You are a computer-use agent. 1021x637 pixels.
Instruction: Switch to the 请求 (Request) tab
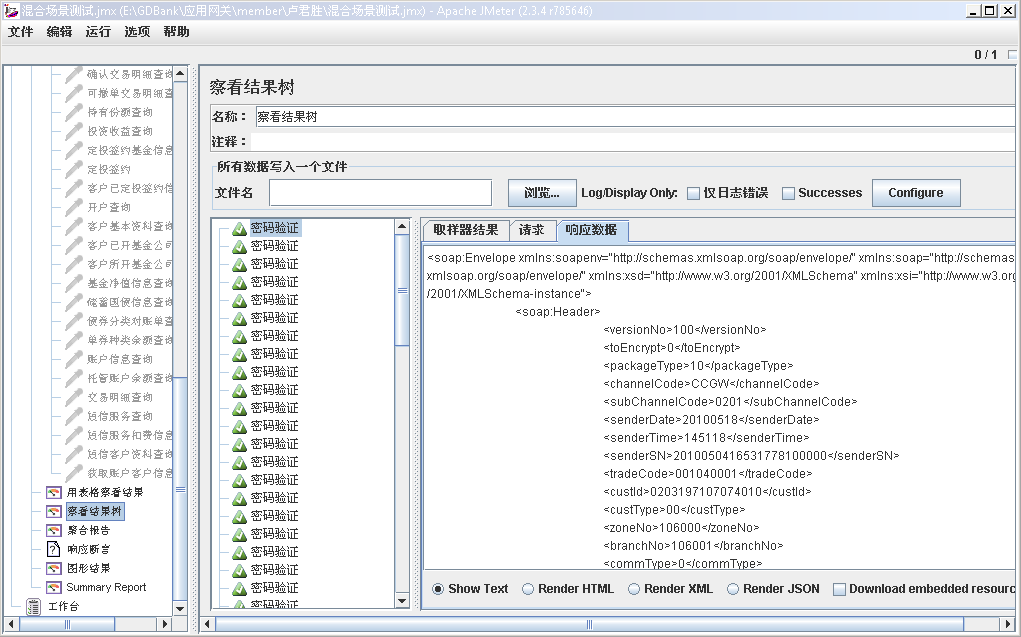[x=532, y=229]
